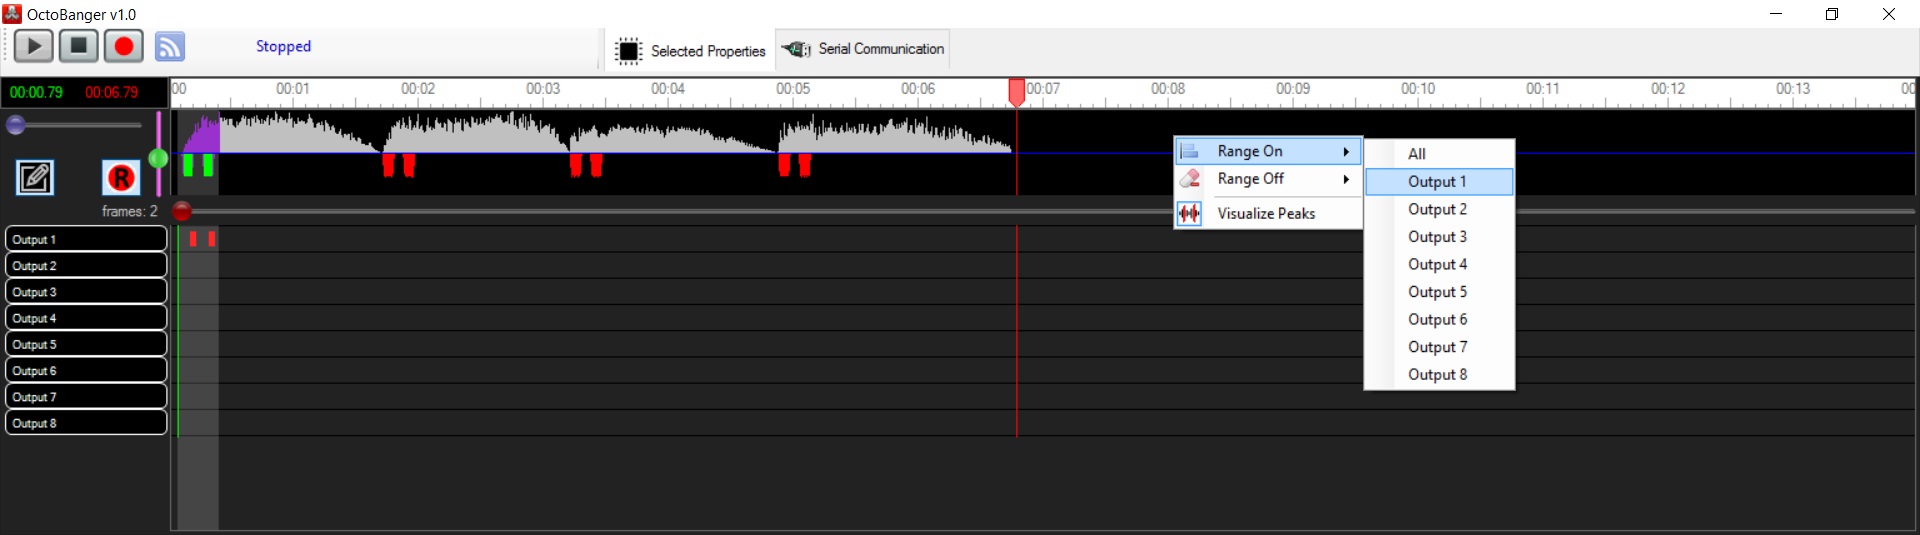Select the Output 3 track label

(x=86, y=291)
